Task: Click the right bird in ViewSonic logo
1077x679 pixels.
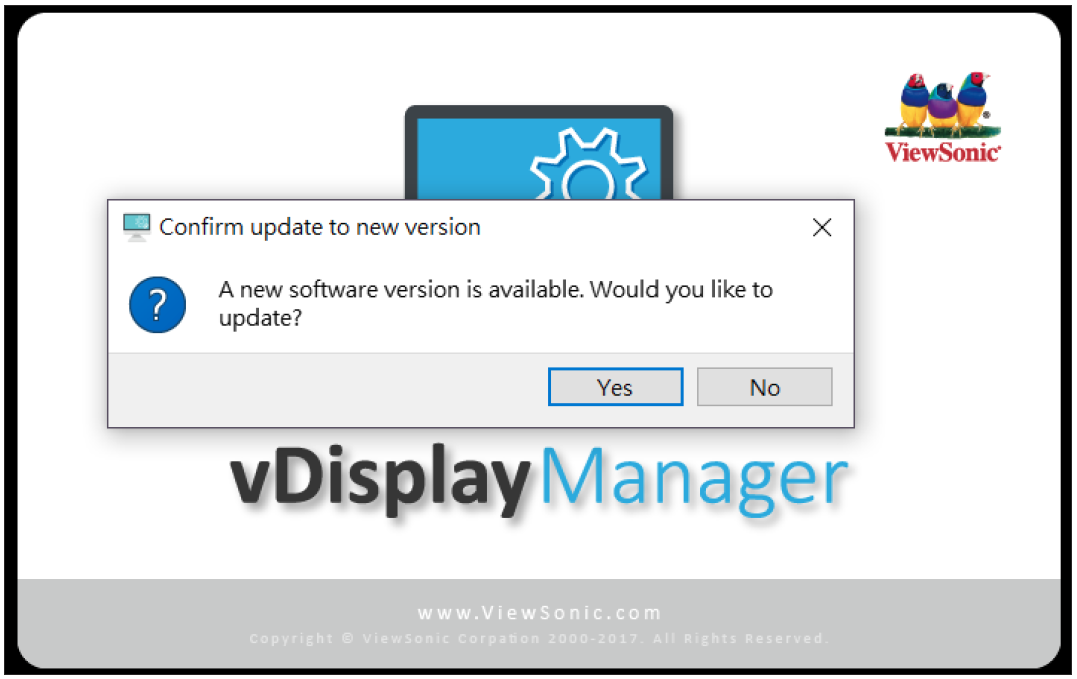Action: (x=973, y=99)
